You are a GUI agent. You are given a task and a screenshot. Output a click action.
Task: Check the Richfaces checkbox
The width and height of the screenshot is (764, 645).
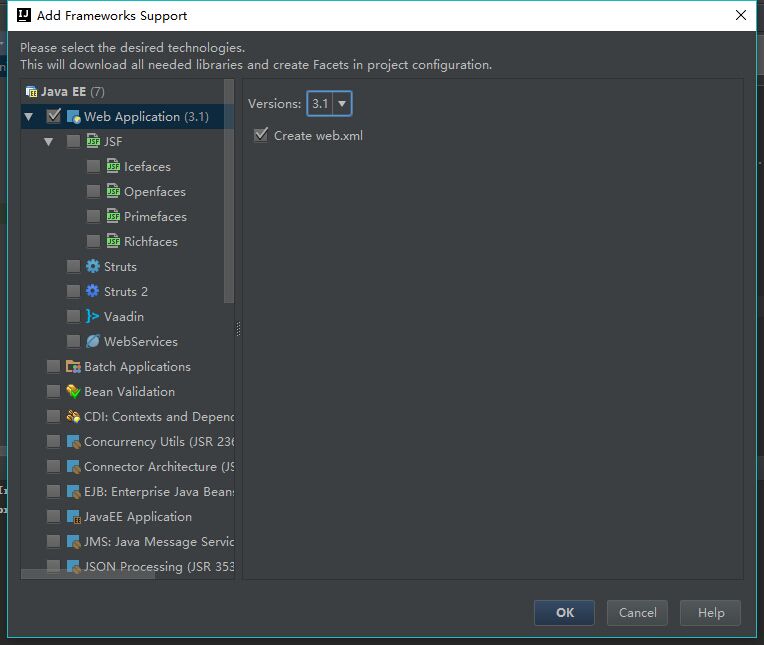(x=93, y=241)
